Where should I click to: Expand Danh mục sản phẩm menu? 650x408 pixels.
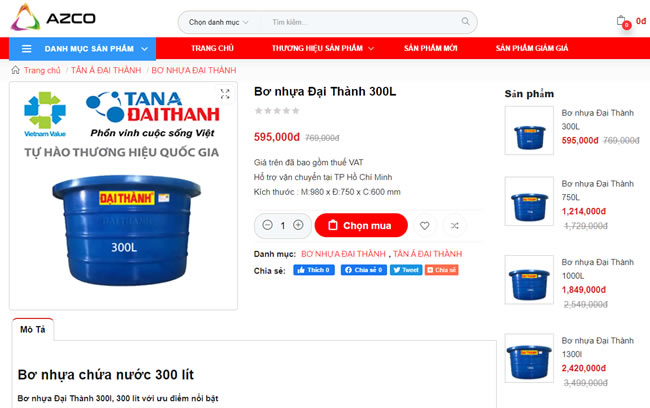tap(82, 49)
